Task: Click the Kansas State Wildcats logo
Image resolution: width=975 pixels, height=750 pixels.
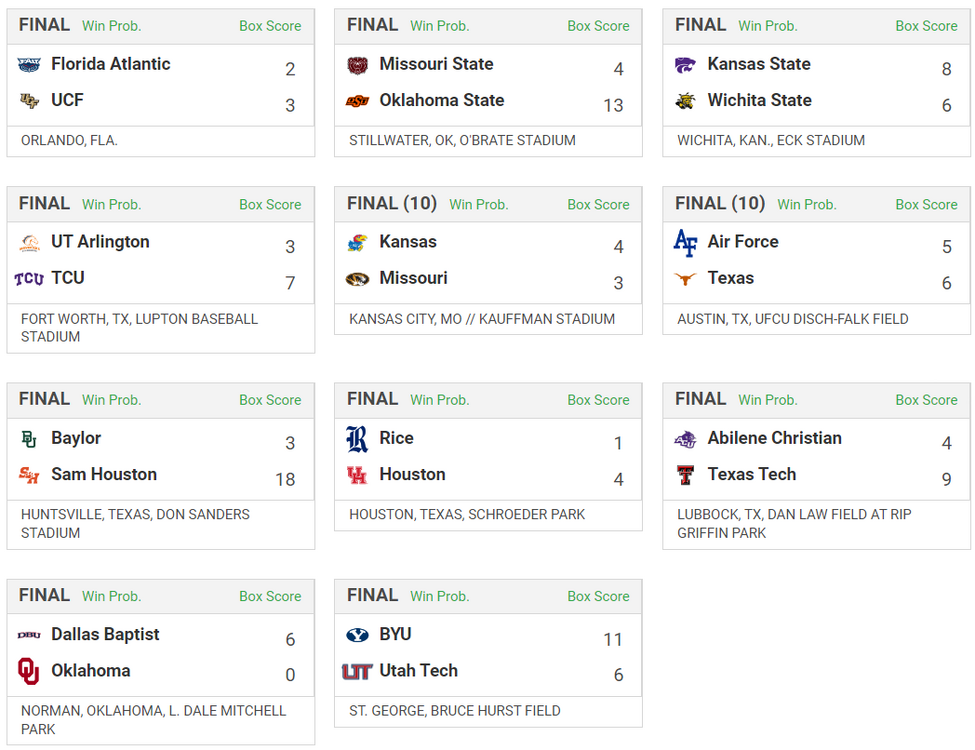Action: pos(685,65)
